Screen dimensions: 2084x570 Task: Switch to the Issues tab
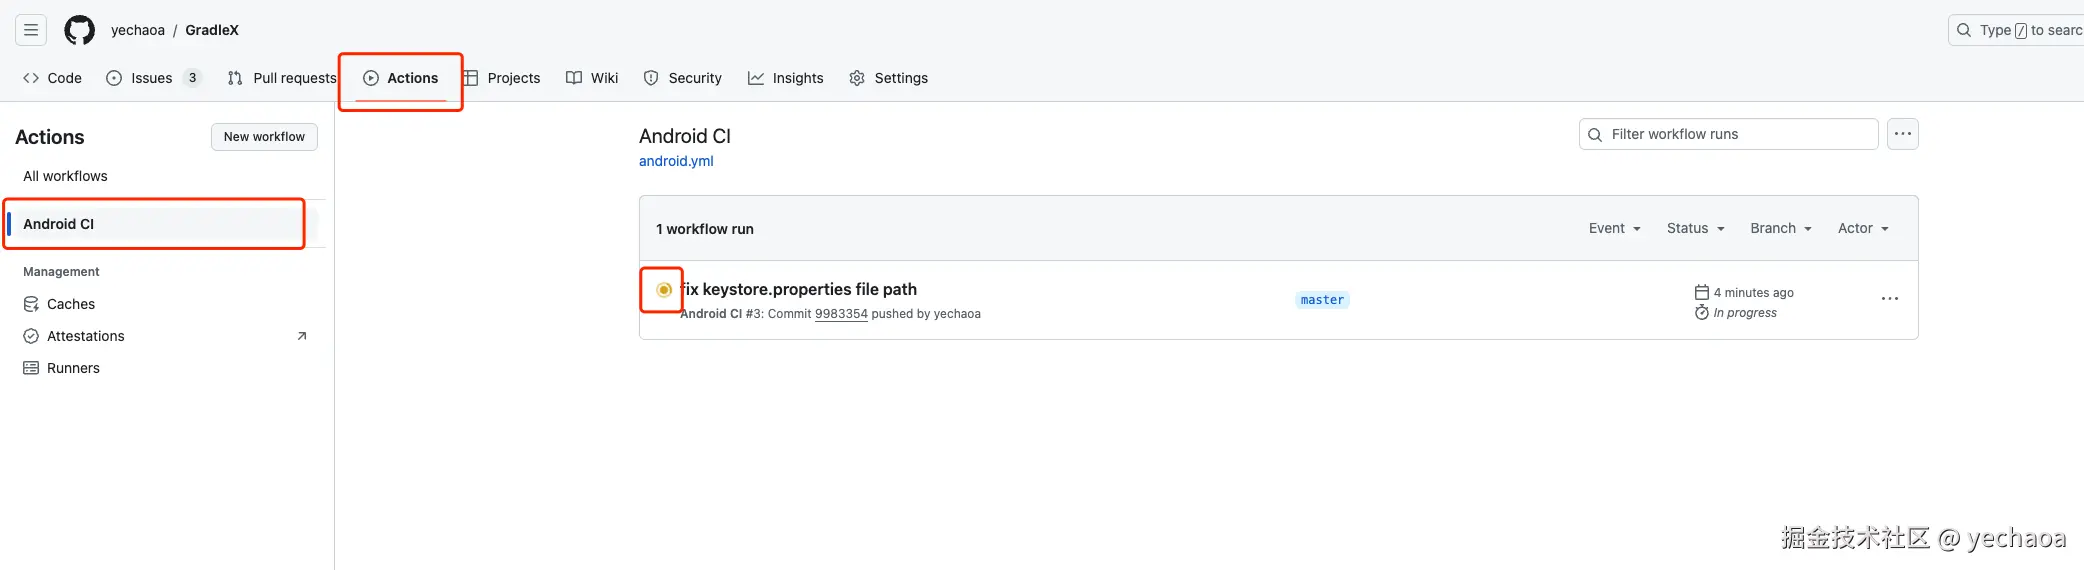[x=152, y=78]
